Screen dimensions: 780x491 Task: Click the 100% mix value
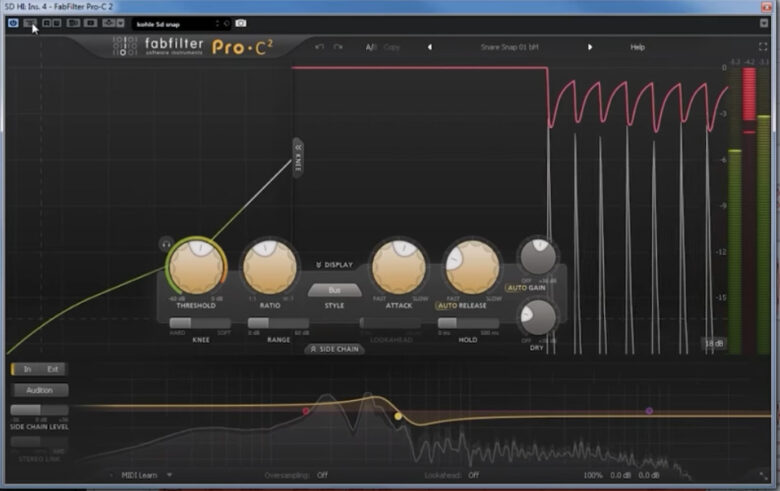click(593, 475)
